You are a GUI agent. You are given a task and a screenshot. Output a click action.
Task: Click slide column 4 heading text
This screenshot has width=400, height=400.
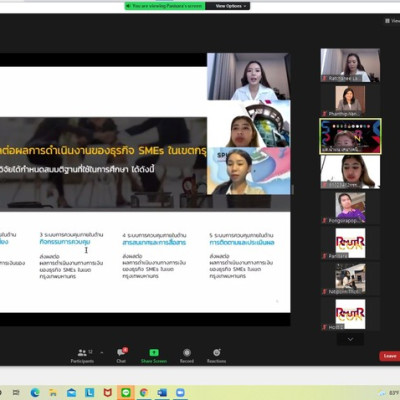[x=154, y=242]
